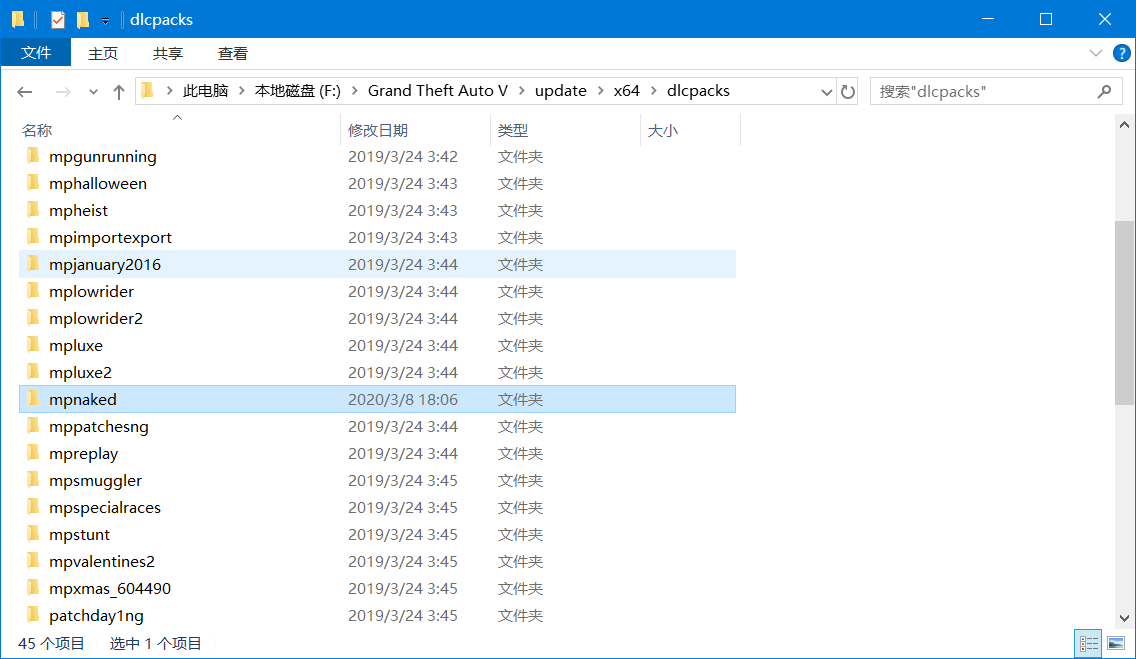
Task: Select the mplowrider2 folder icon
Action: point(33,318)
